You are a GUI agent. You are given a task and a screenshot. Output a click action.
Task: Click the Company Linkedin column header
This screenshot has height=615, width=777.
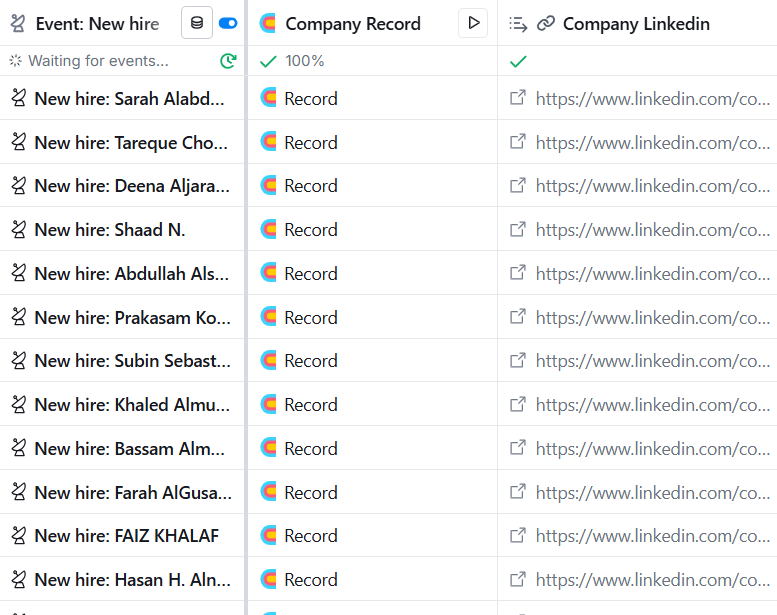tap(636, 24)
